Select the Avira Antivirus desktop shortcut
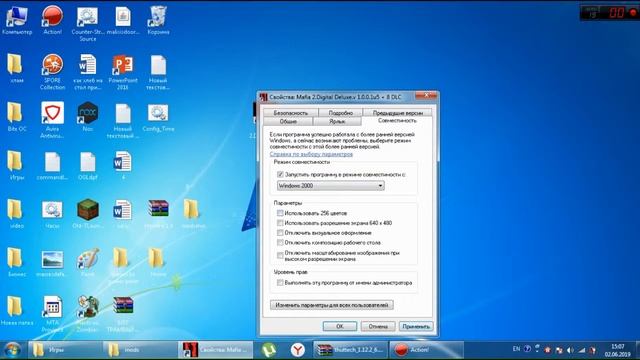This screenshot has width=640, height=360. [x=52, y=120]
